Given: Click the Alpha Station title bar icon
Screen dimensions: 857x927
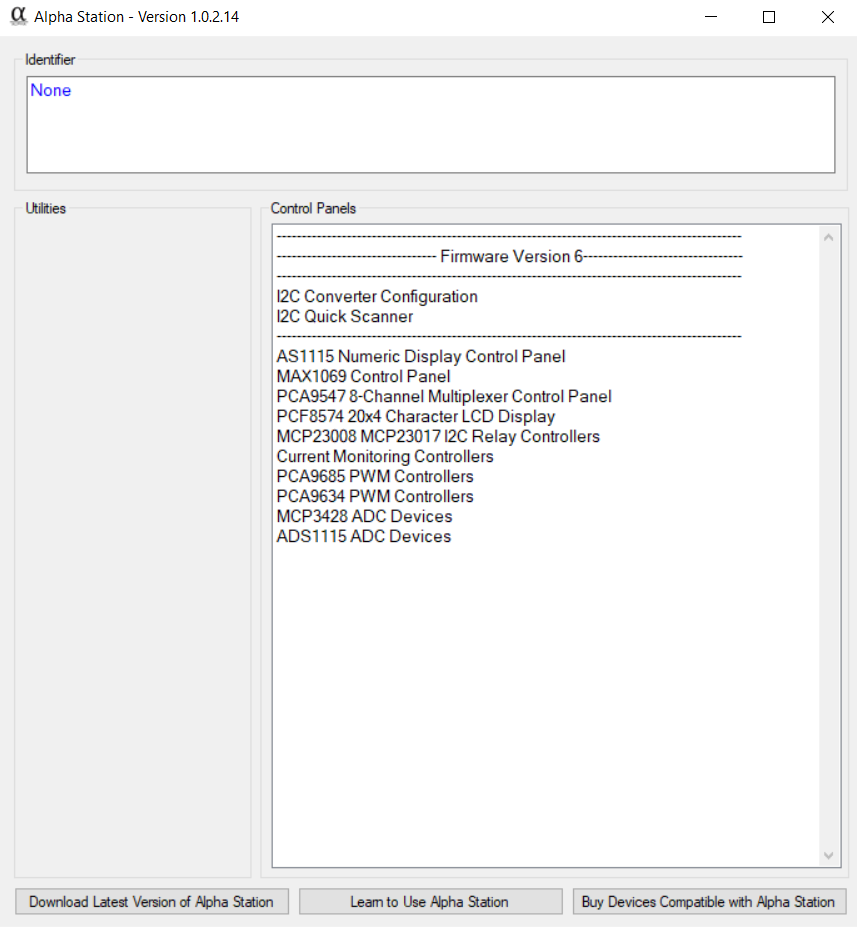Looking at the screenshot, I should pos(17,17).
